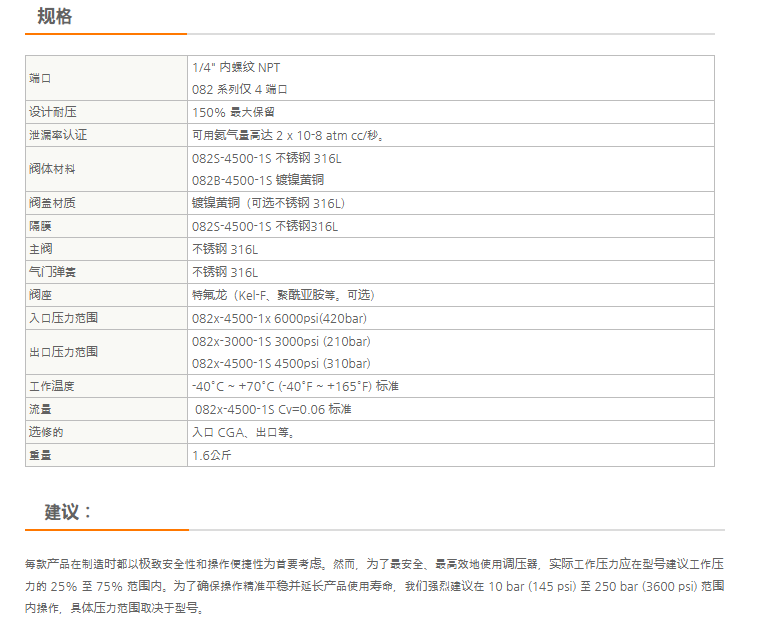This screenshot has height=628, width=761.
Task: Click the 阀座 value mentioning 特氟龙
Action: (284, 295)
